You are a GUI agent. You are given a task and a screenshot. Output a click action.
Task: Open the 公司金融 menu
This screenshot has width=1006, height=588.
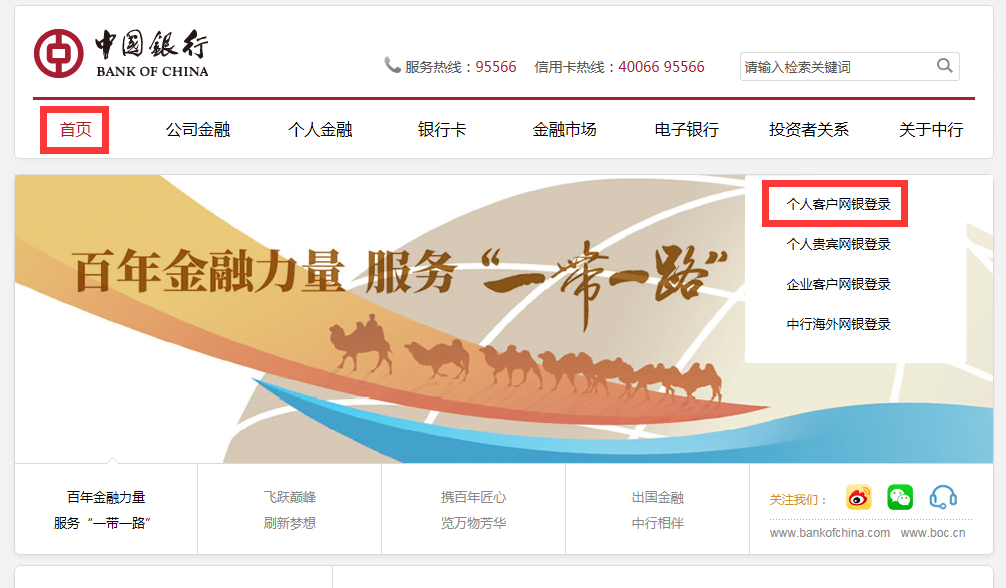[x=198, y=130]
